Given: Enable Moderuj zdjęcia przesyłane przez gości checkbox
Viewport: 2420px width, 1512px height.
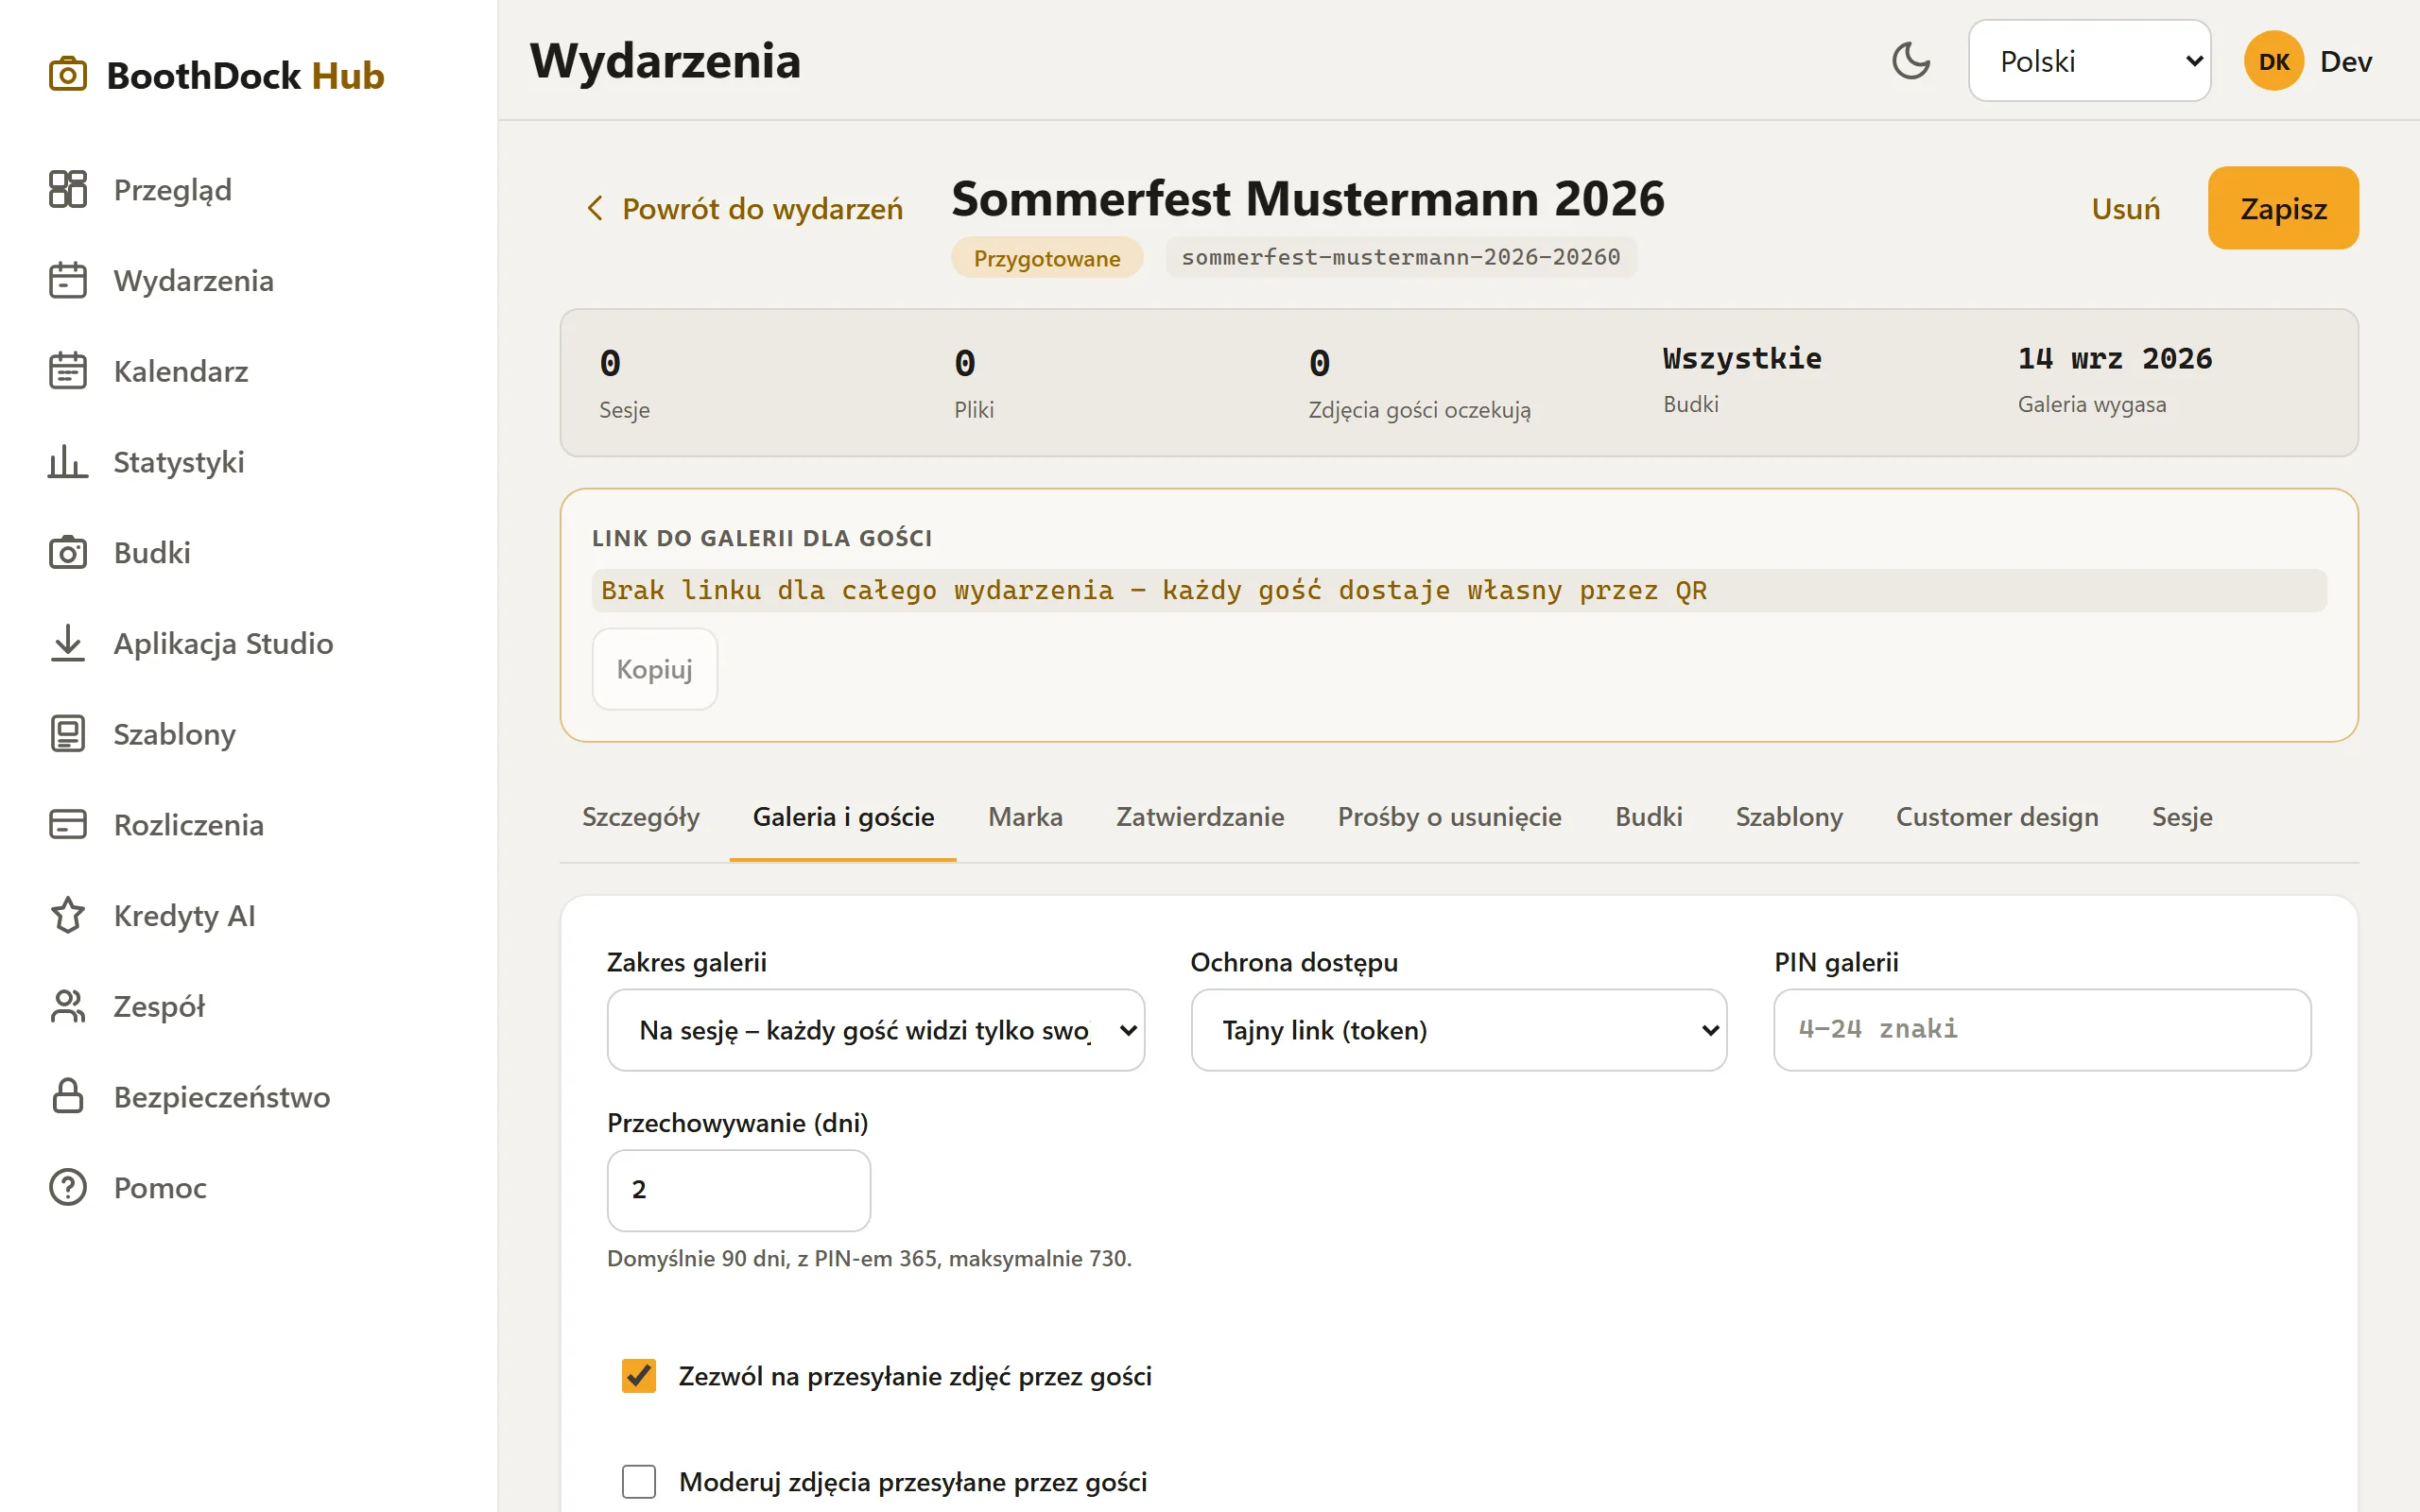Looking at the screenshot, I should (x=639, y=1481).
